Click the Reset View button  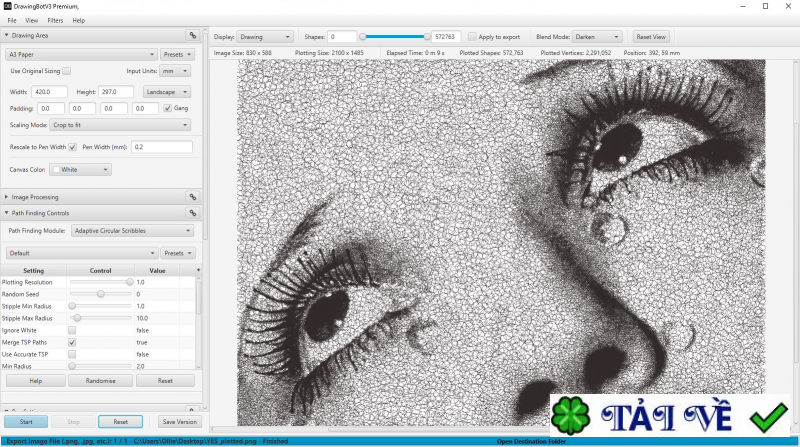[651, 36]
